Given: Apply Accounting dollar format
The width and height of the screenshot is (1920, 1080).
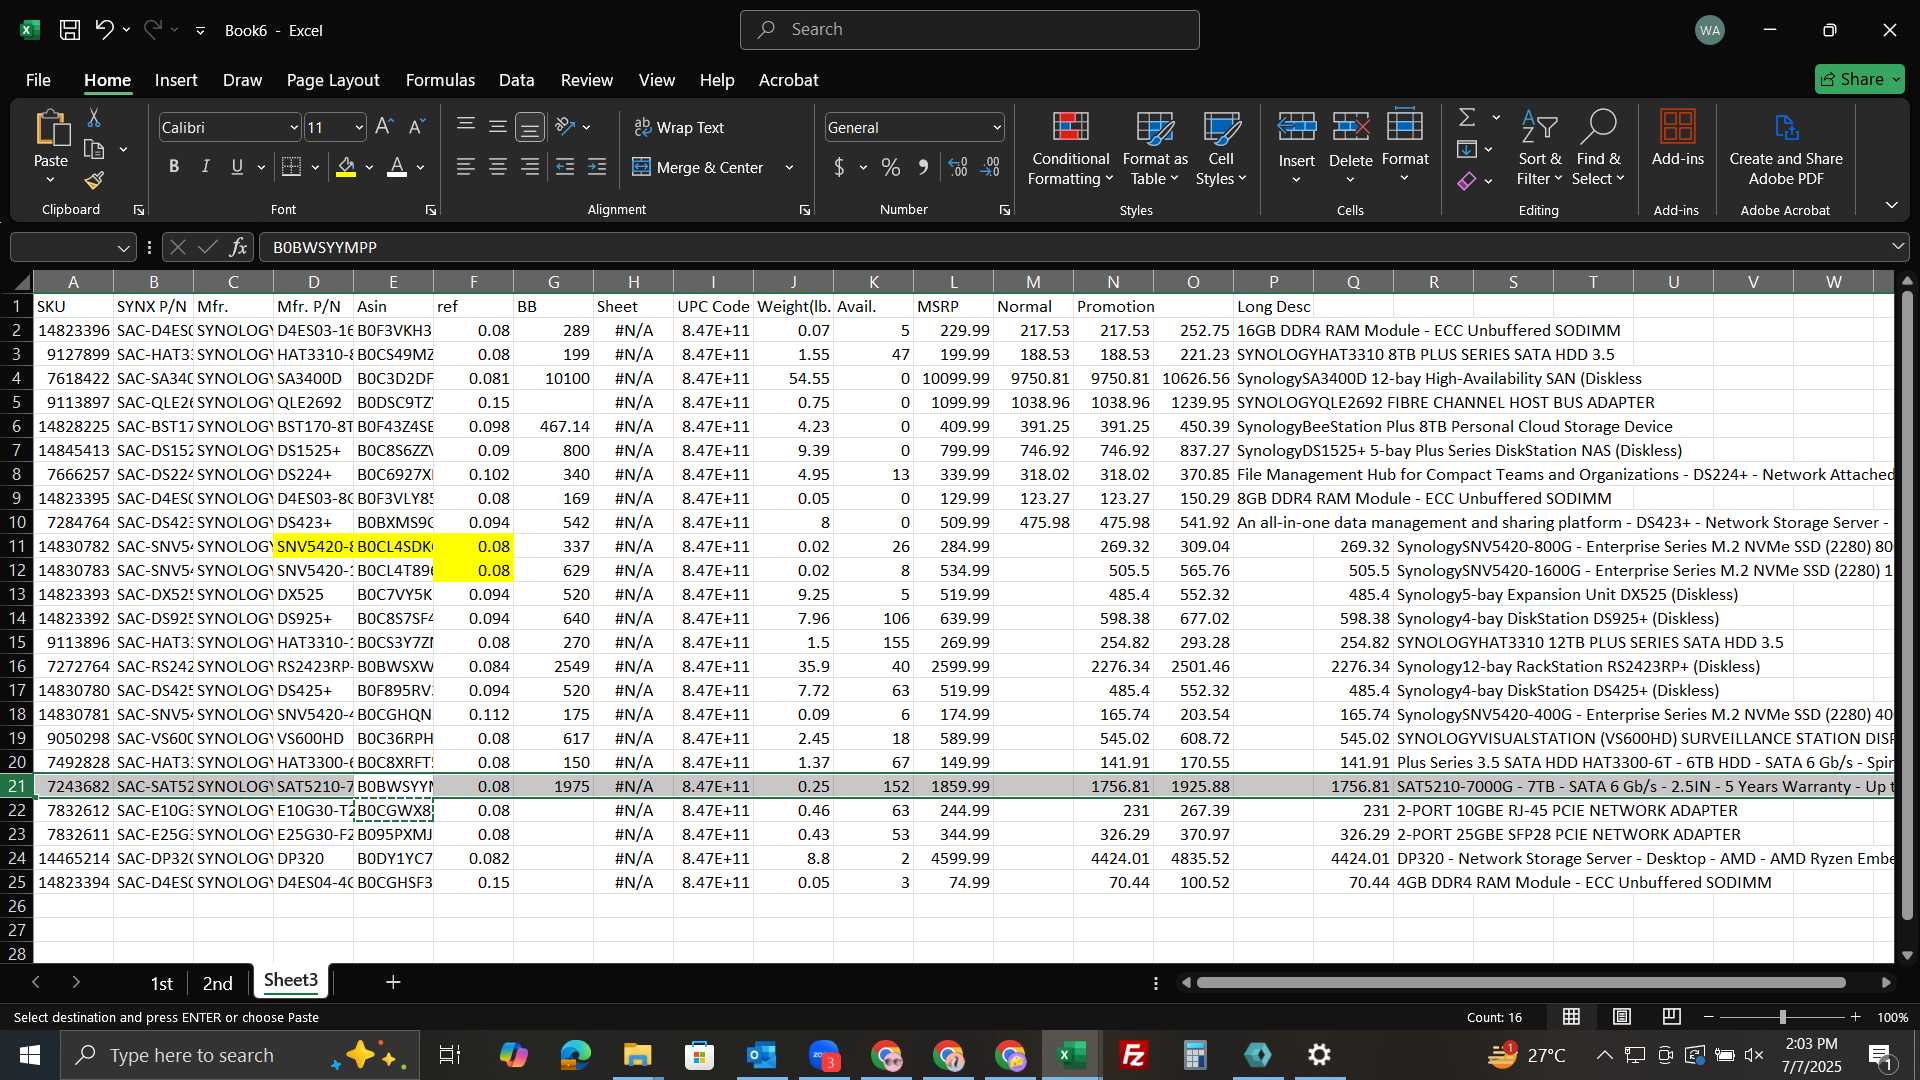Looking at the screenshot, I should [839, 167].
